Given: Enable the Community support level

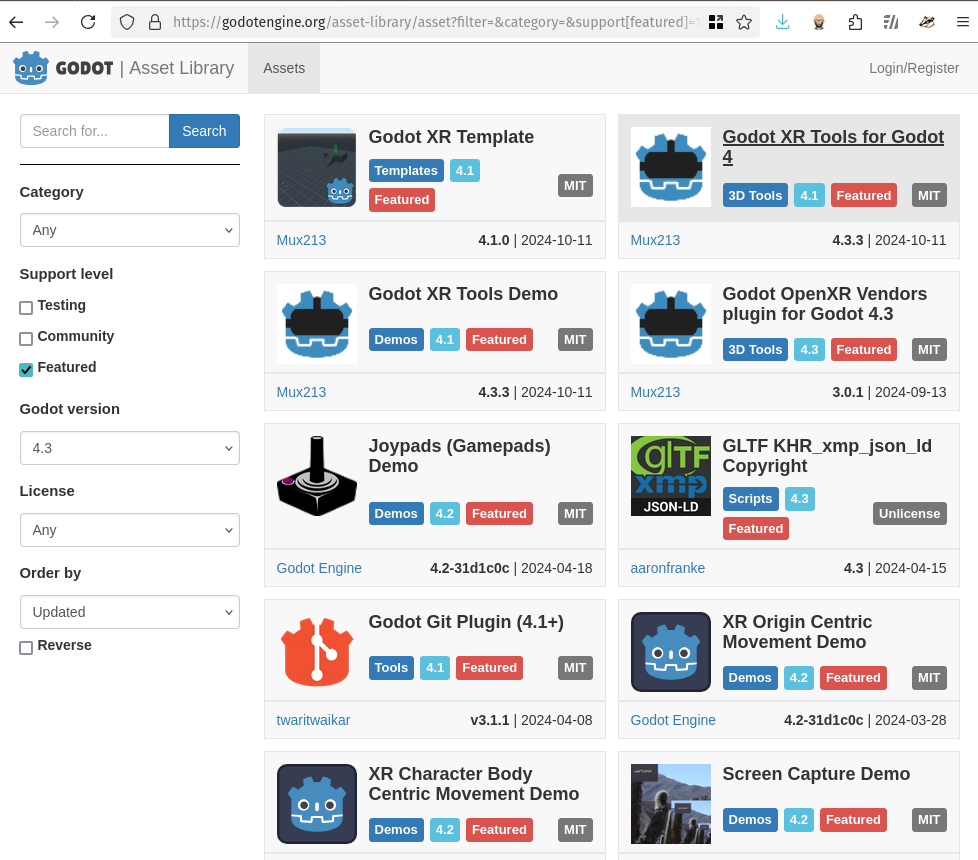Looking at the screenshot, I should tap(26, 339).
